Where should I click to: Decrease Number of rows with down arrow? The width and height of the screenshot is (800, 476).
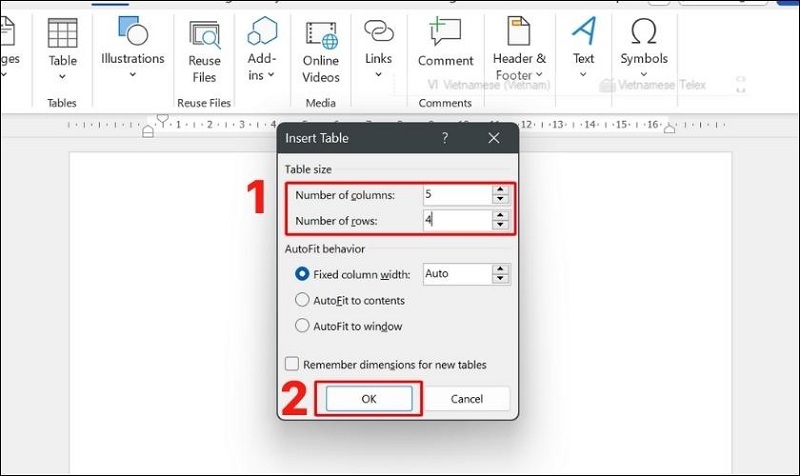(500, 225)
